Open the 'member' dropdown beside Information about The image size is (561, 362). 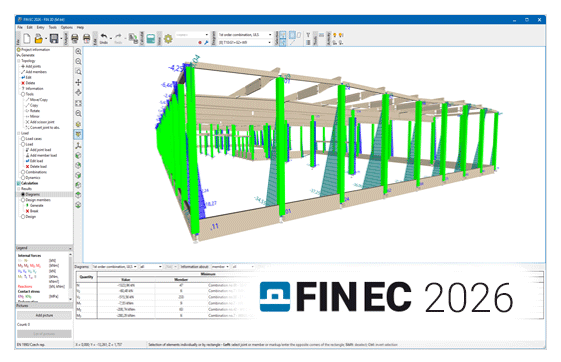[x=220, y=267]
